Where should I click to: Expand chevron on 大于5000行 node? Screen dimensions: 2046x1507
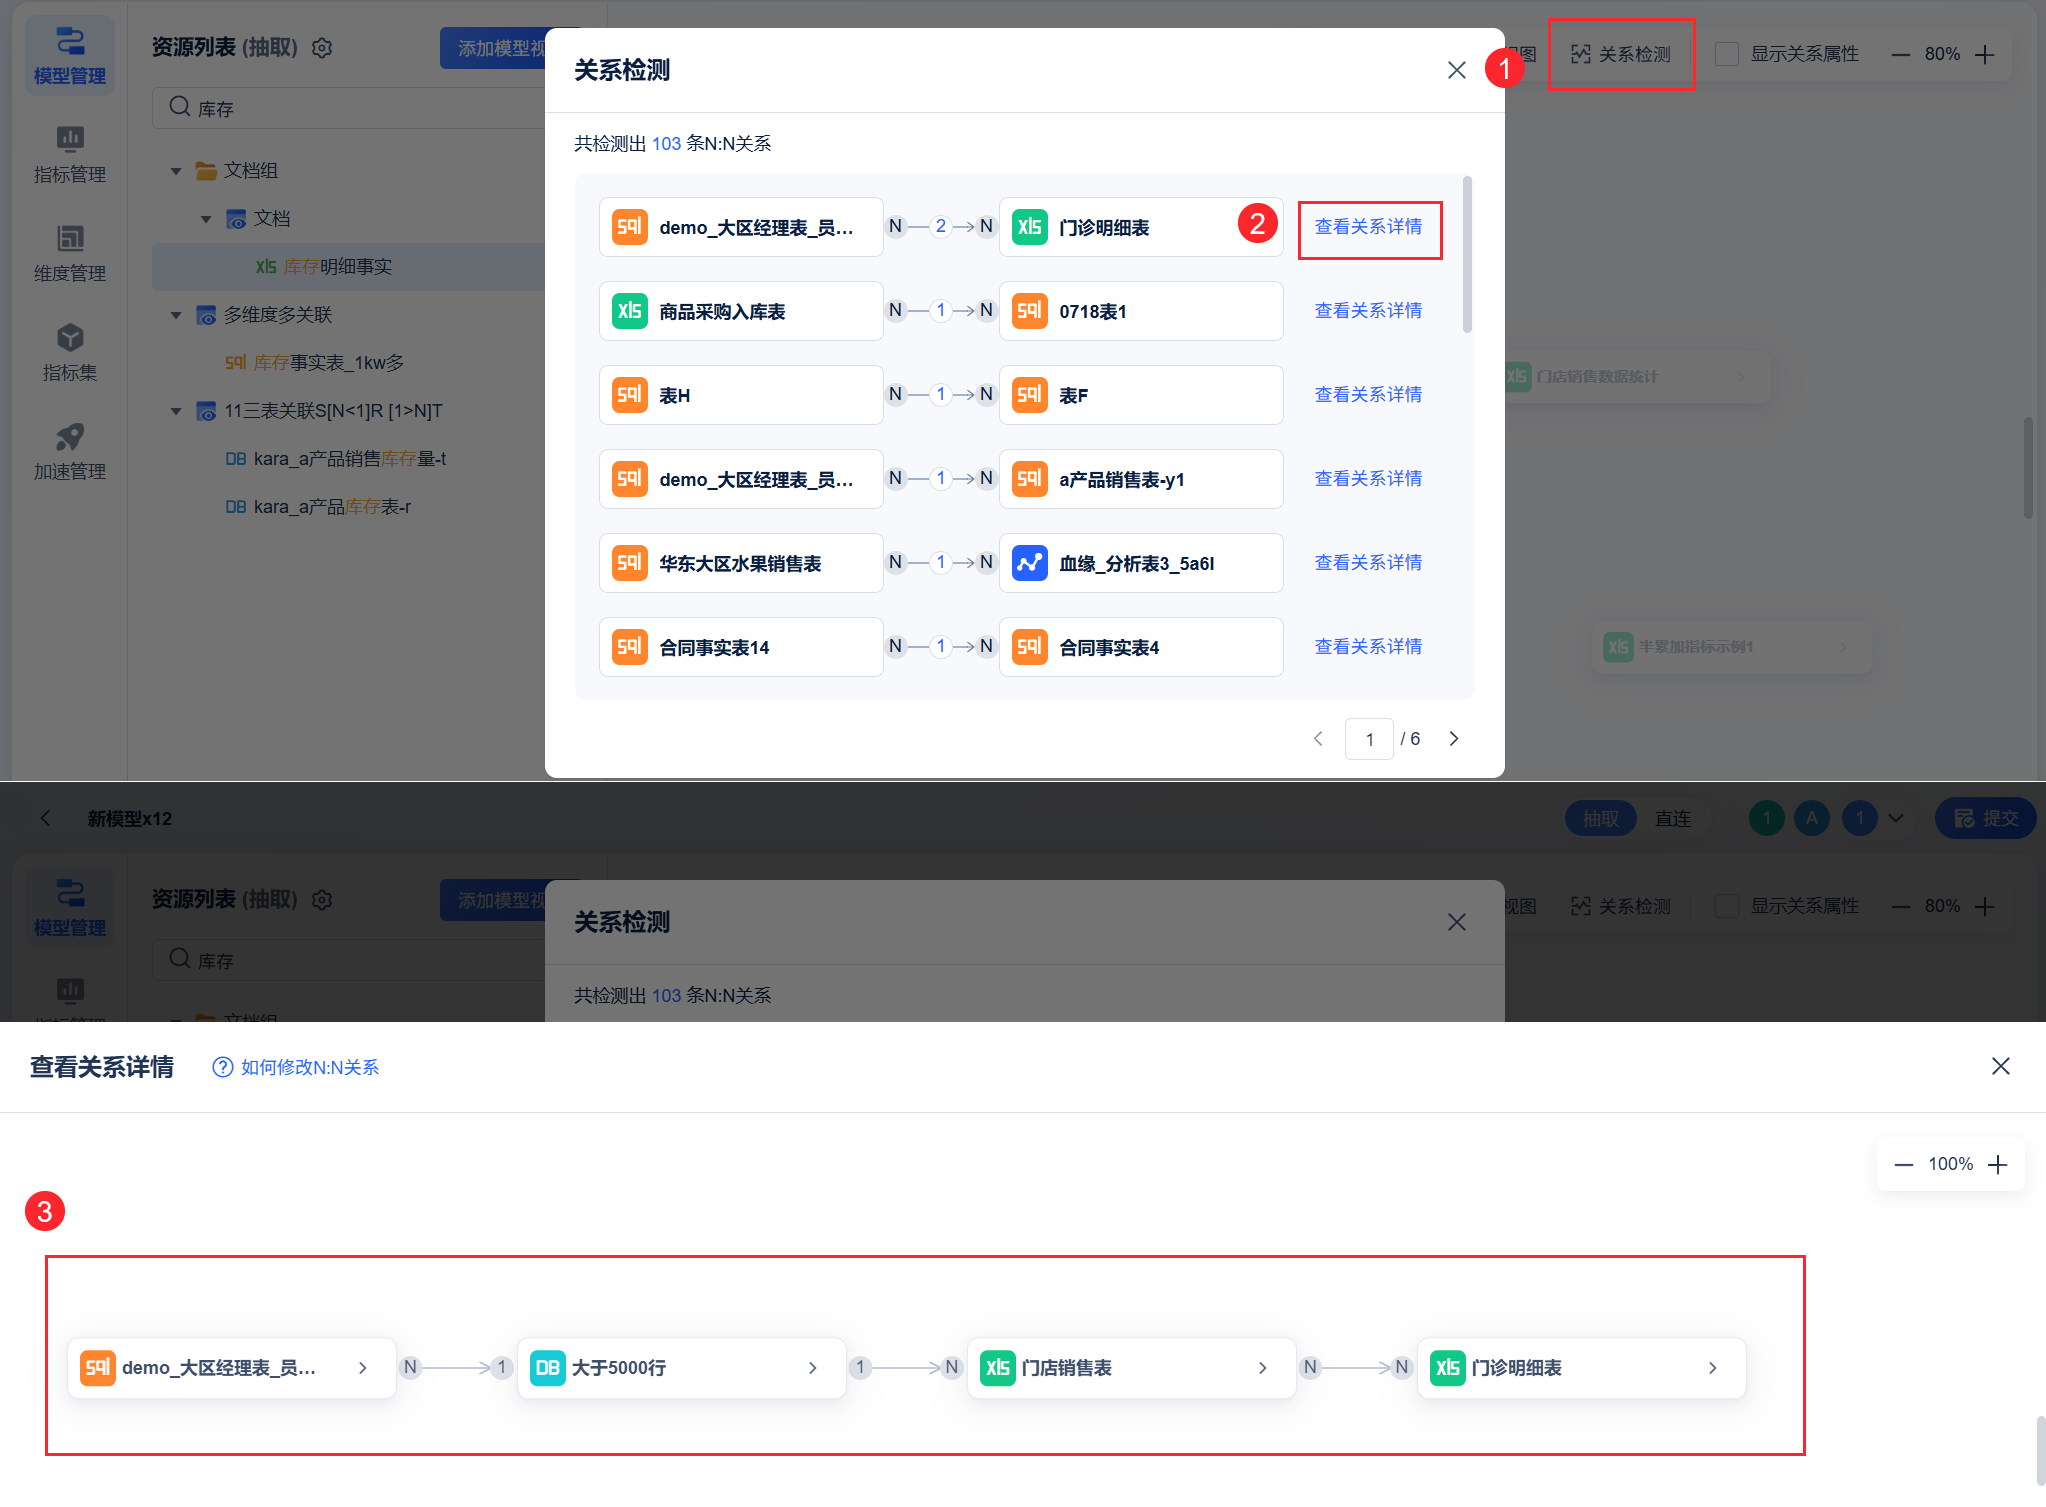(x=813, y=1368)
